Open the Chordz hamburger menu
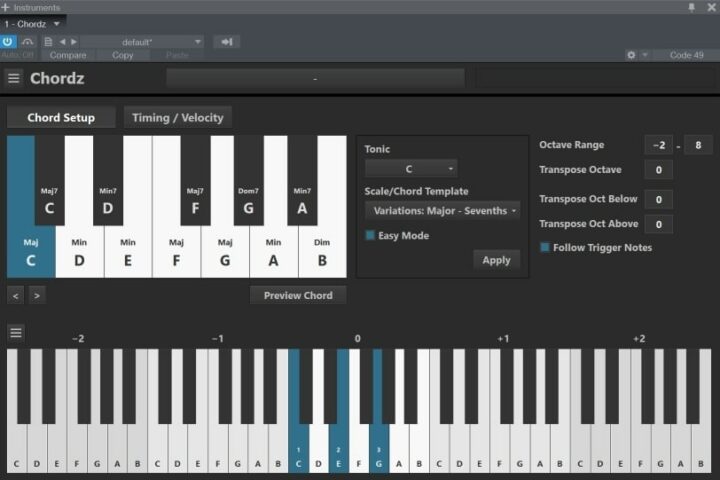 click(13, 78)
